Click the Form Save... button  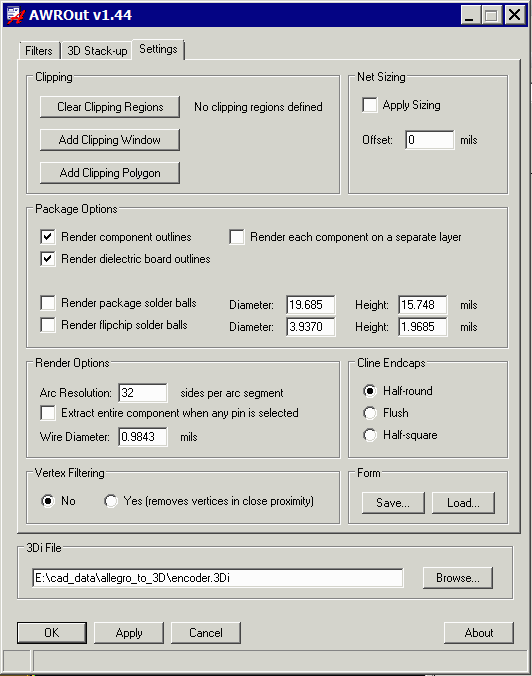pos(393,503)
